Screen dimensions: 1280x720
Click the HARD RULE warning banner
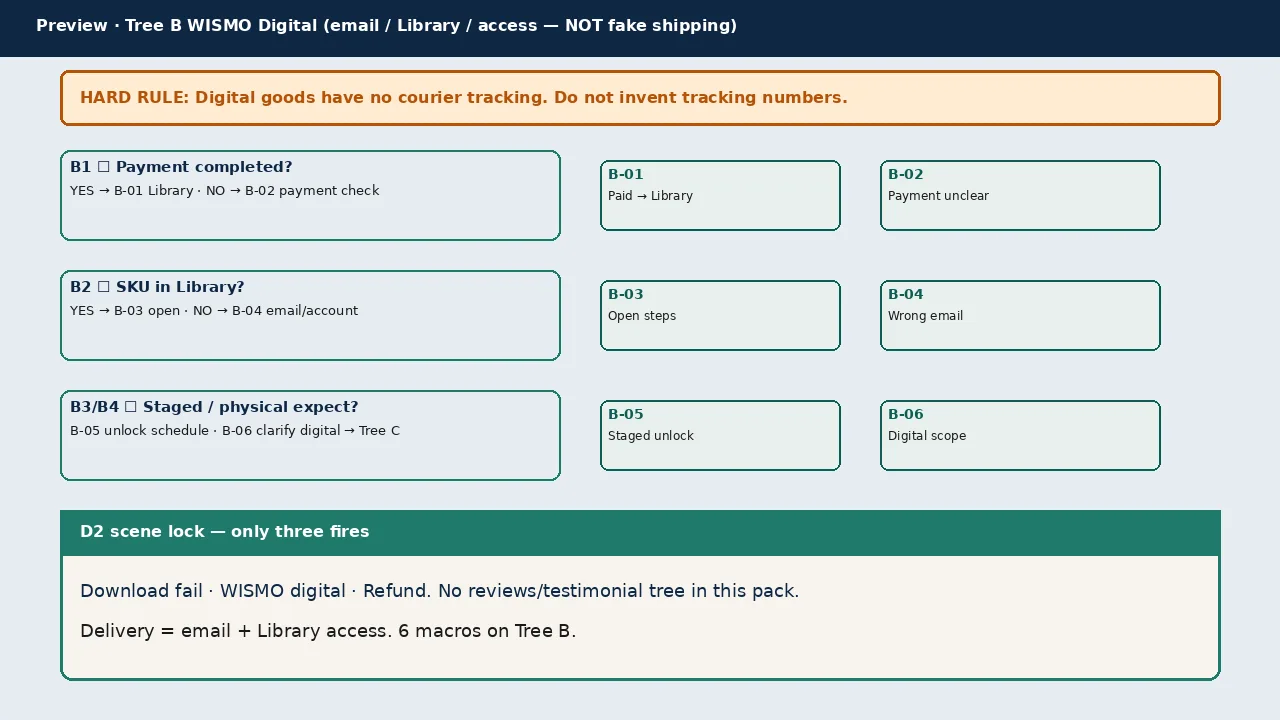(x=640, y=98)
